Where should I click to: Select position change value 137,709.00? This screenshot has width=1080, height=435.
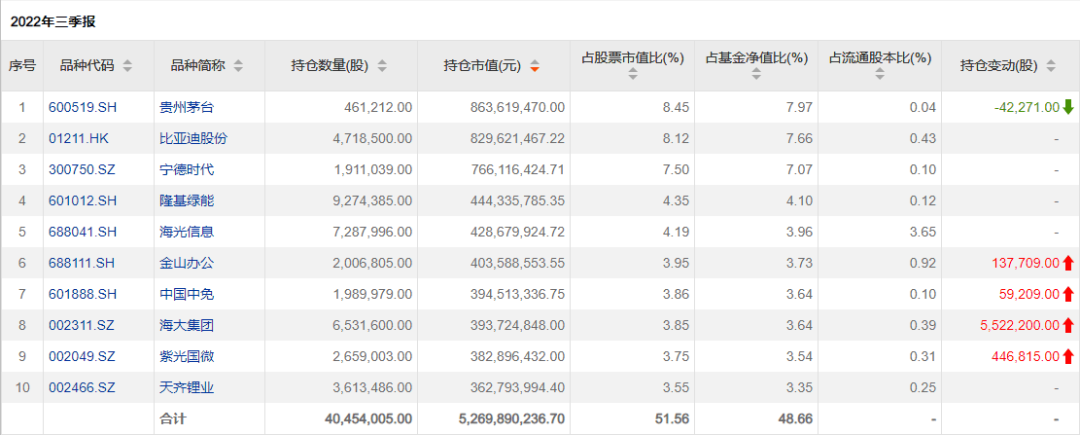coord(1027,263)
